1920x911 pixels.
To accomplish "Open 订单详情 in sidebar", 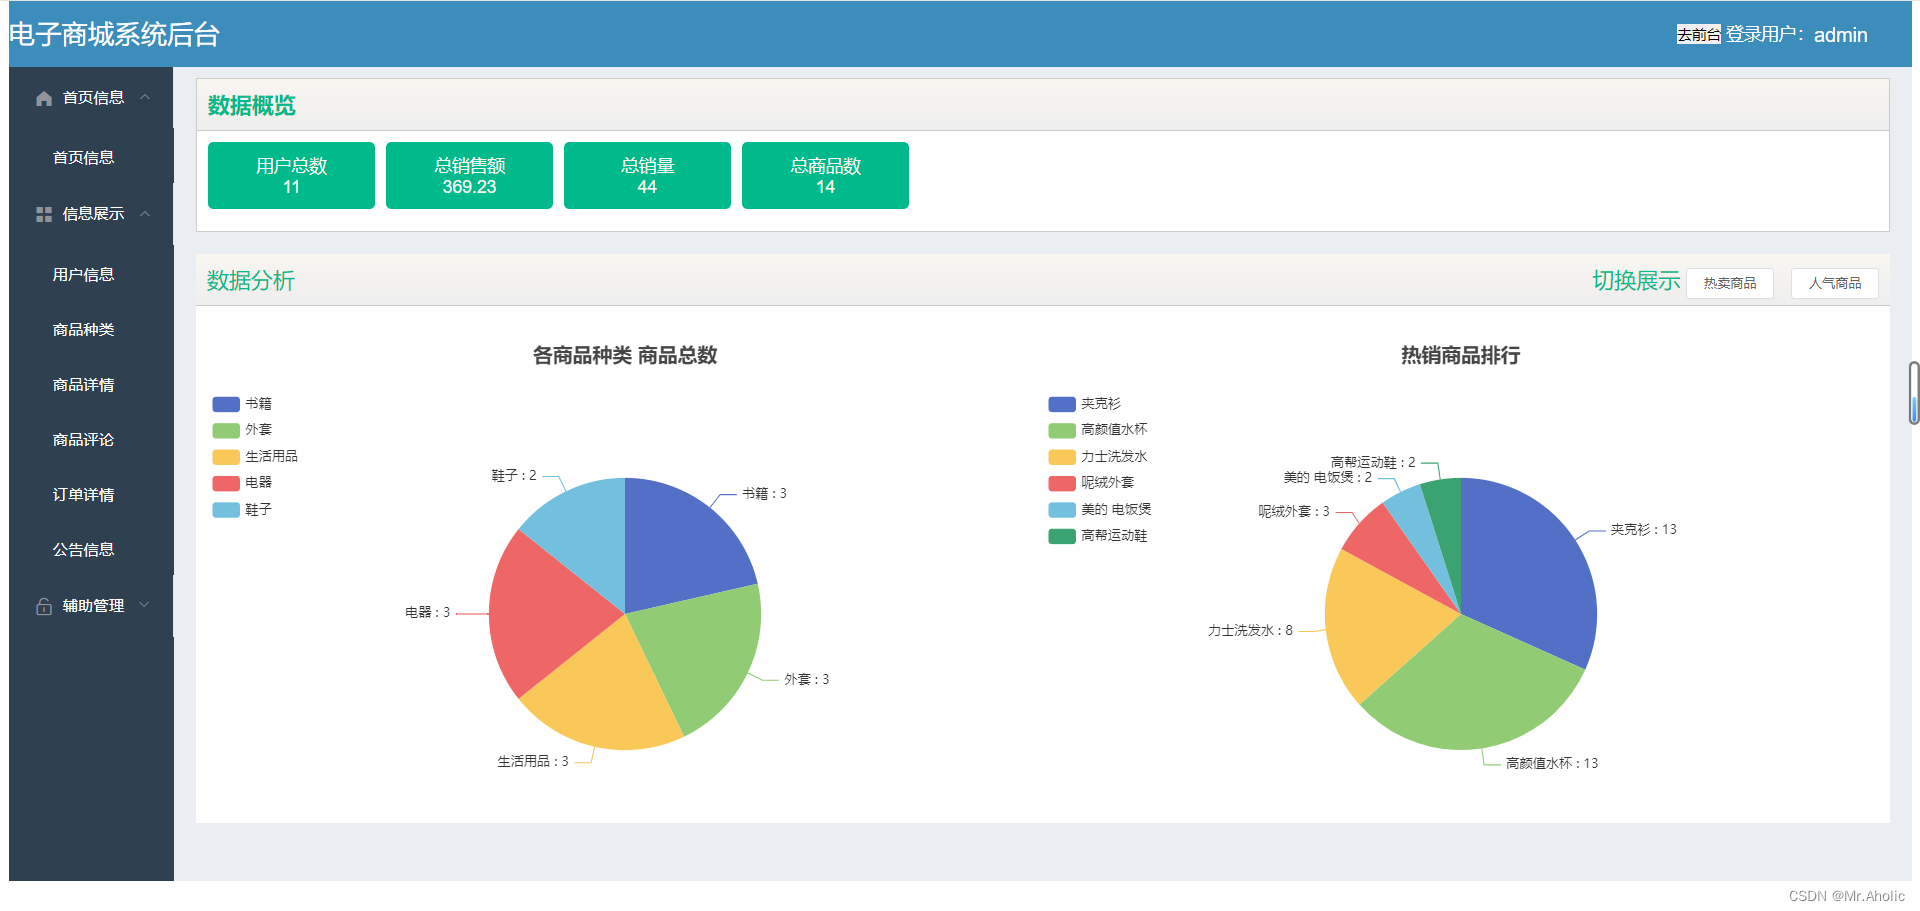I will [x=83, y=495].
